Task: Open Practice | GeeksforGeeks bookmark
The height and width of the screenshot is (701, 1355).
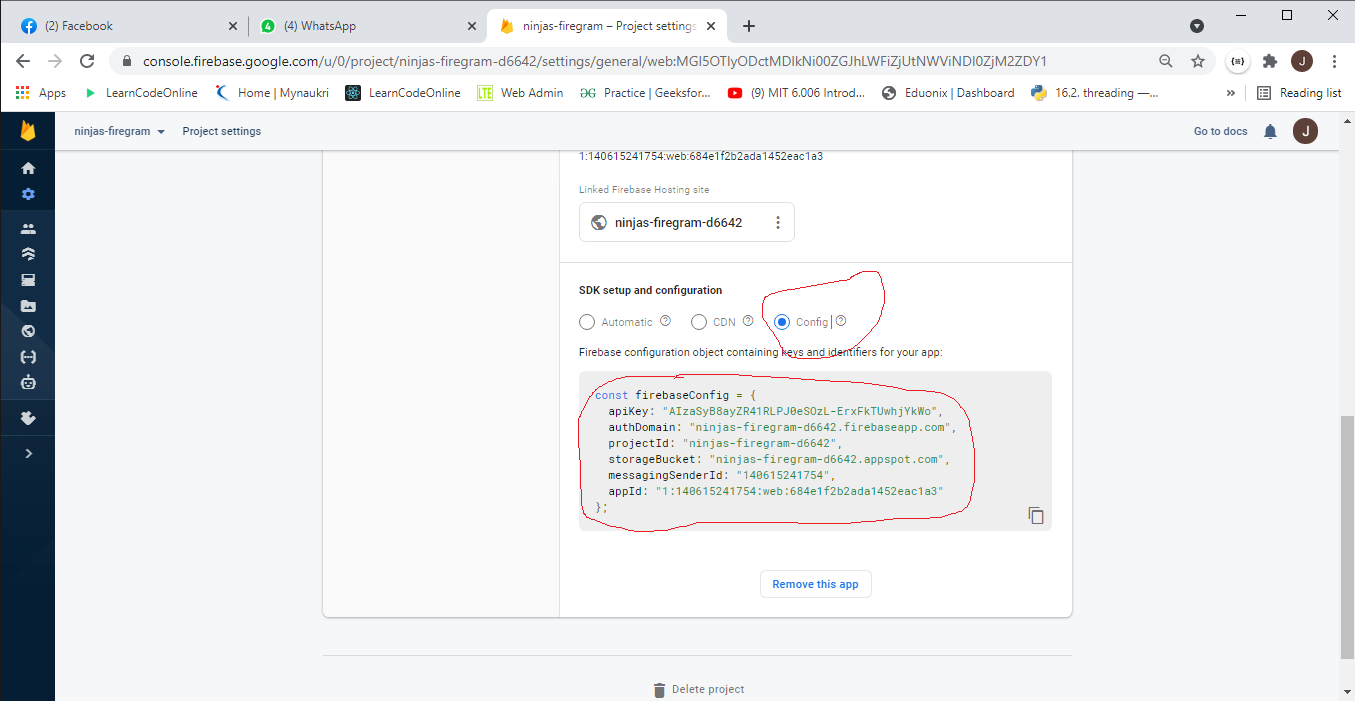Action: tap(644, 93)
